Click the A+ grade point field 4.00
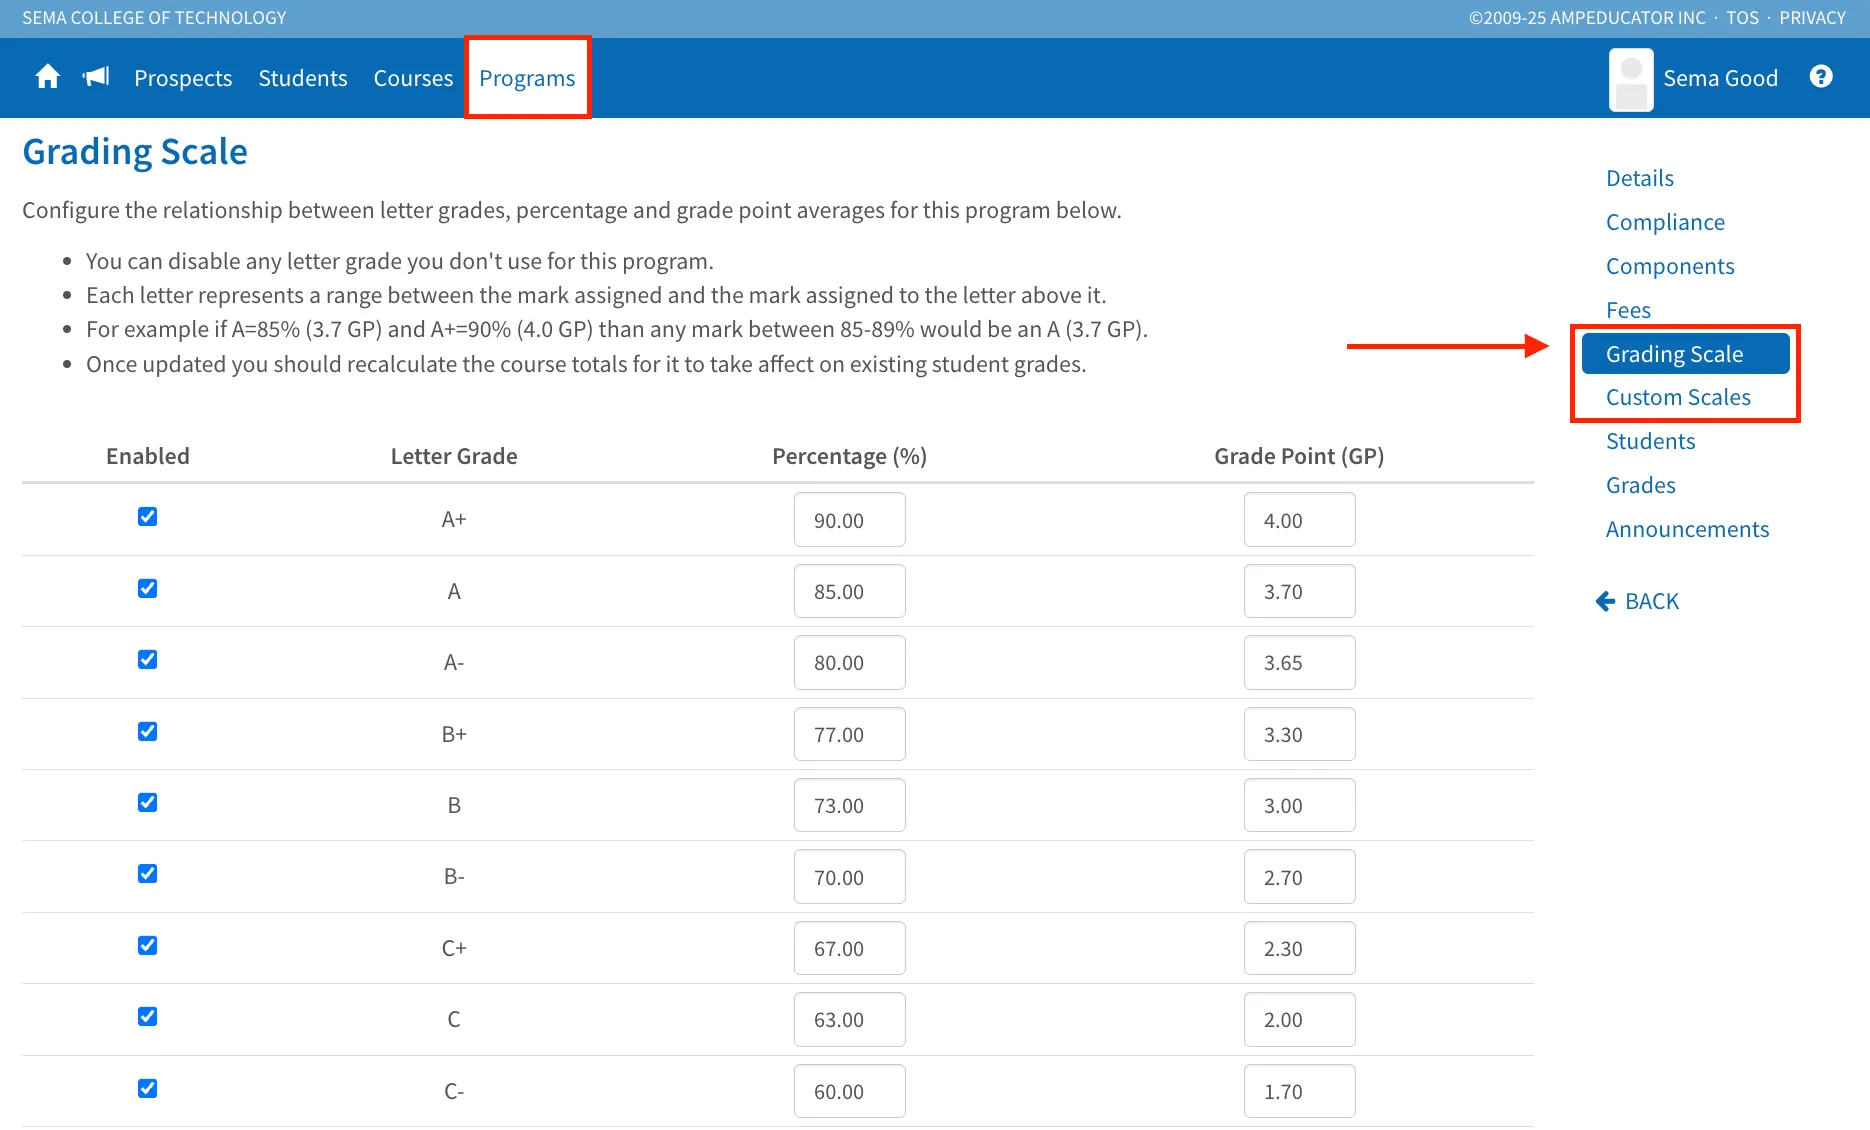1870x1130 pixels. pyautogui.click(x=1299, y=520)
